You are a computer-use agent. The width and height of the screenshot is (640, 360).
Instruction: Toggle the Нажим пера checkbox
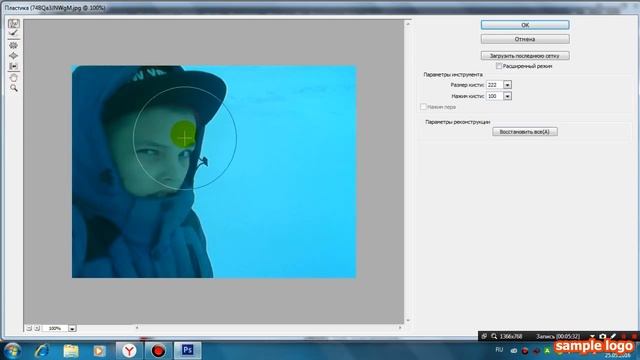(x=423, y=107)
